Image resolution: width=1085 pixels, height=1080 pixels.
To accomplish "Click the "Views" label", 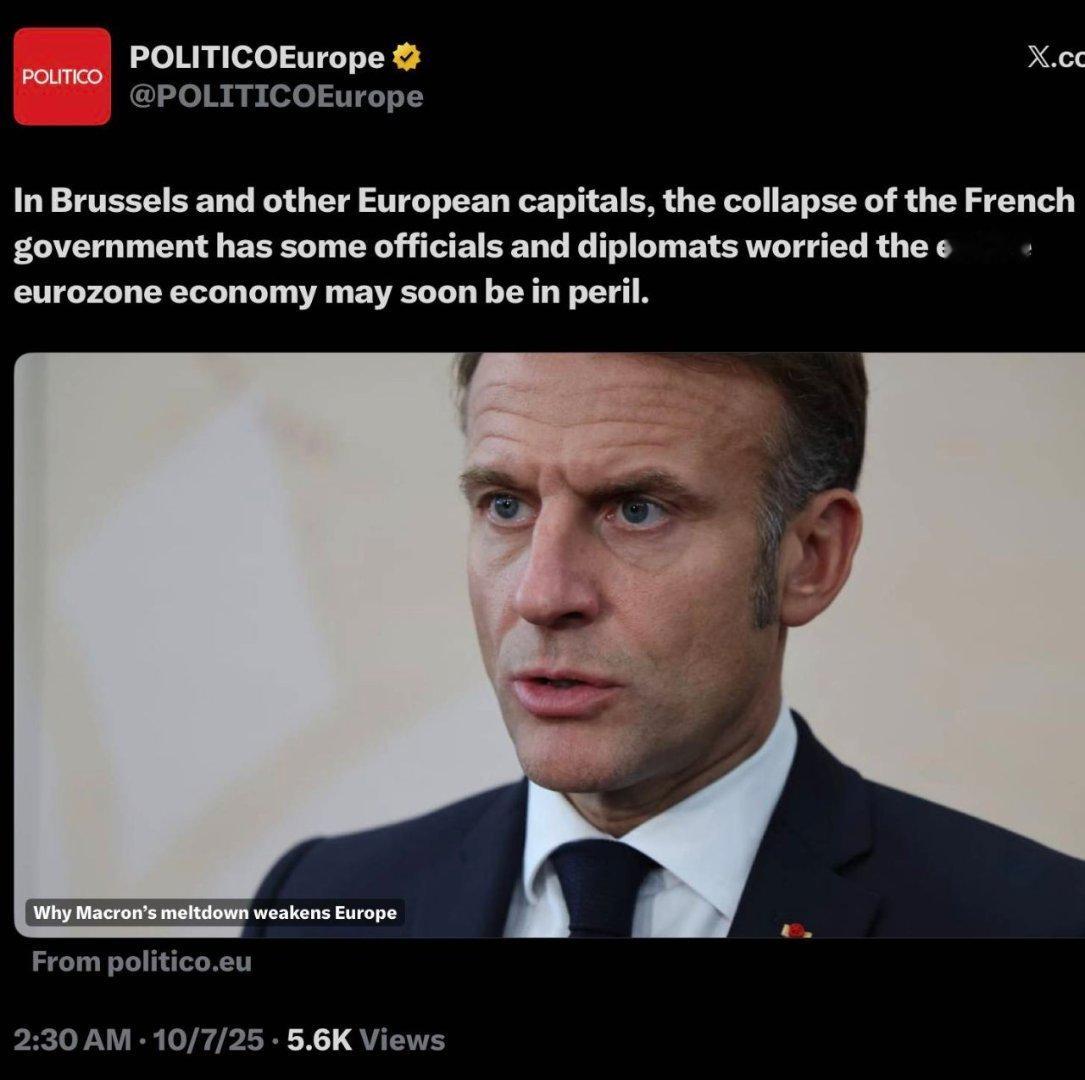I will pyautogui.click(x=403, y=1040).
